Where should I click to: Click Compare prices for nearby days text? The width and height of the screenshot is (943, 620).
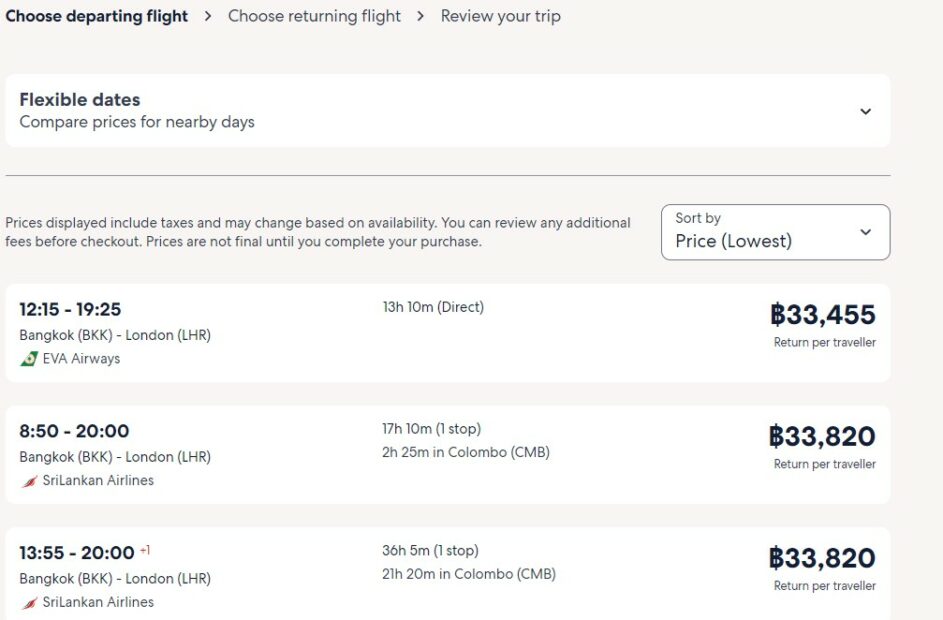[137, 122]
